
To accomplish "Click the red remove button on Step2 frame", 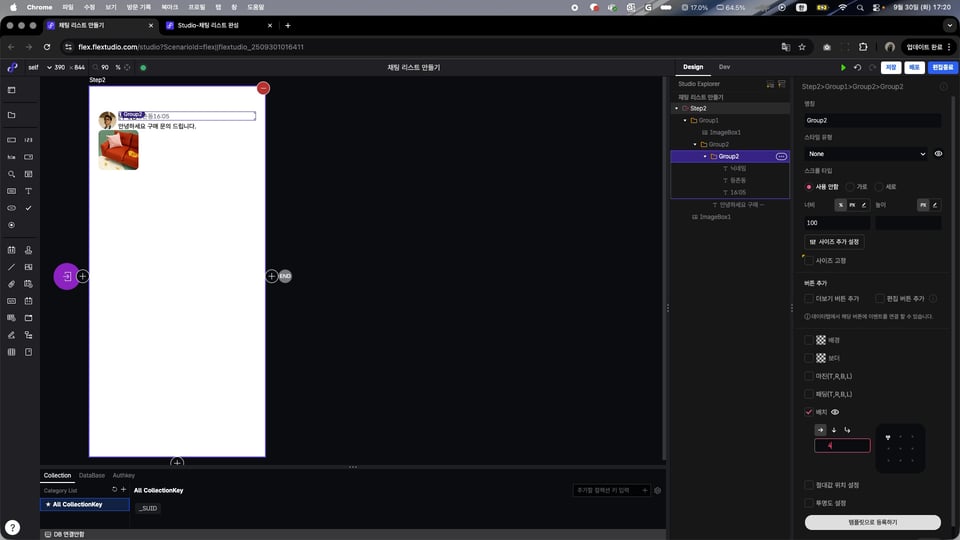I will click(x=263, y=89).
